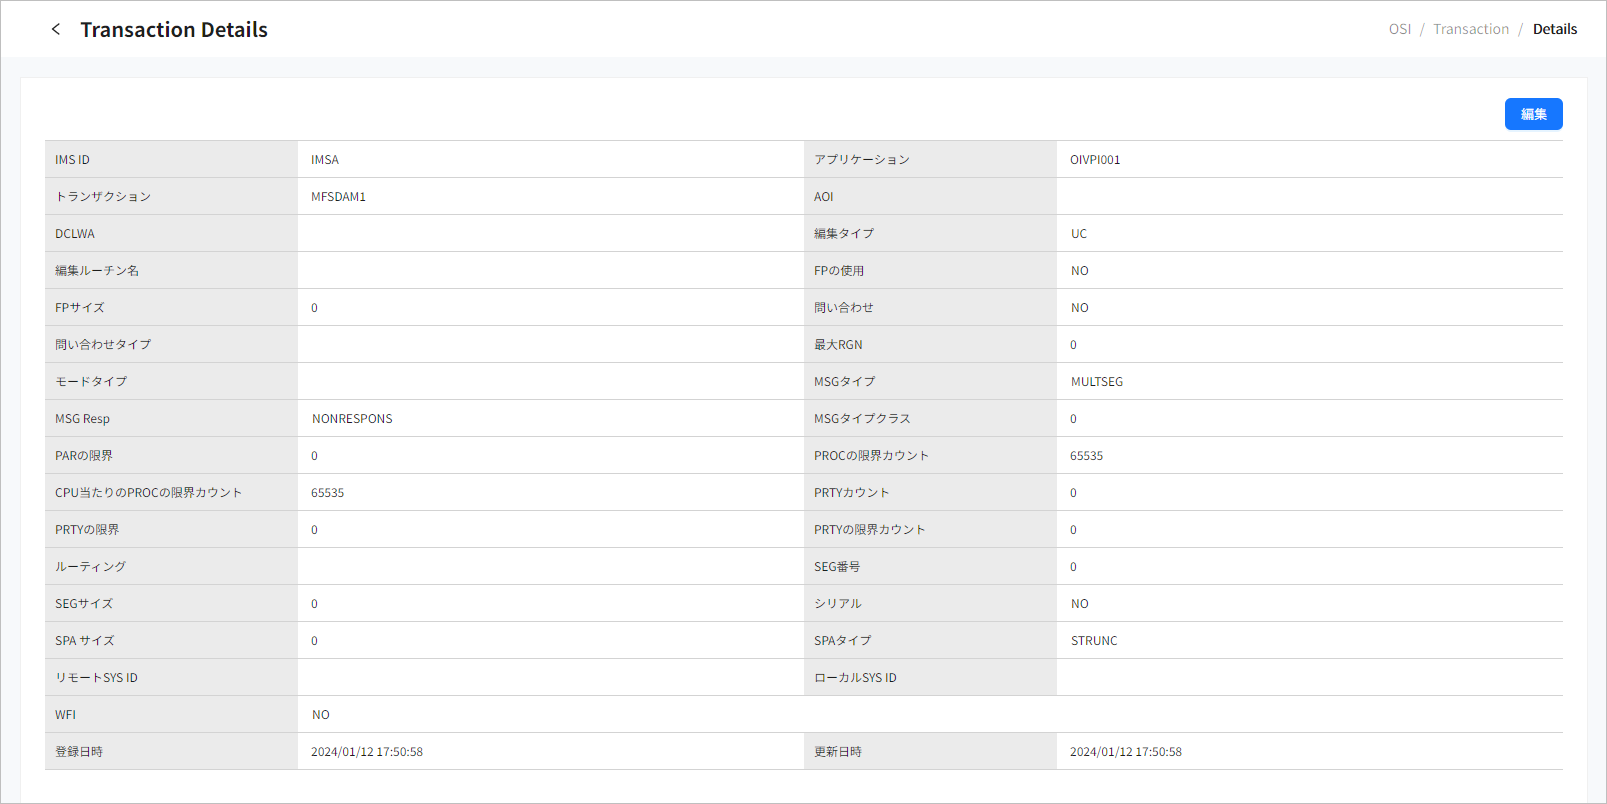
Task: Click the WFI value NO
Action: click(x=320, y=715)
